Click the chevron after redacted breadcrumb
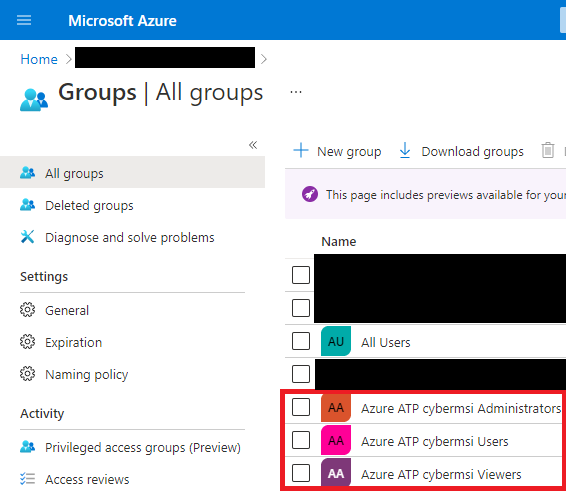566x491 pixels. tap(264, 59)
